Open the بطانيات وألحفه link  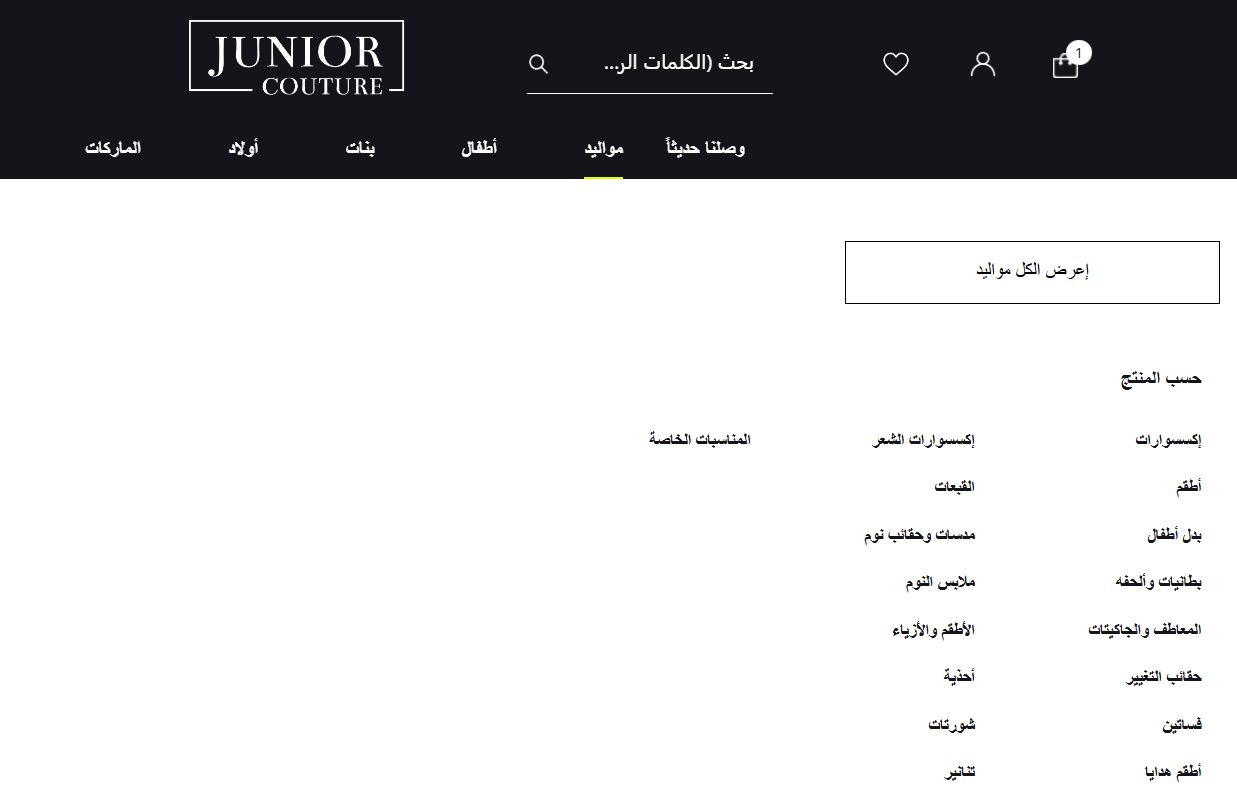click(x=1159, y=582)
